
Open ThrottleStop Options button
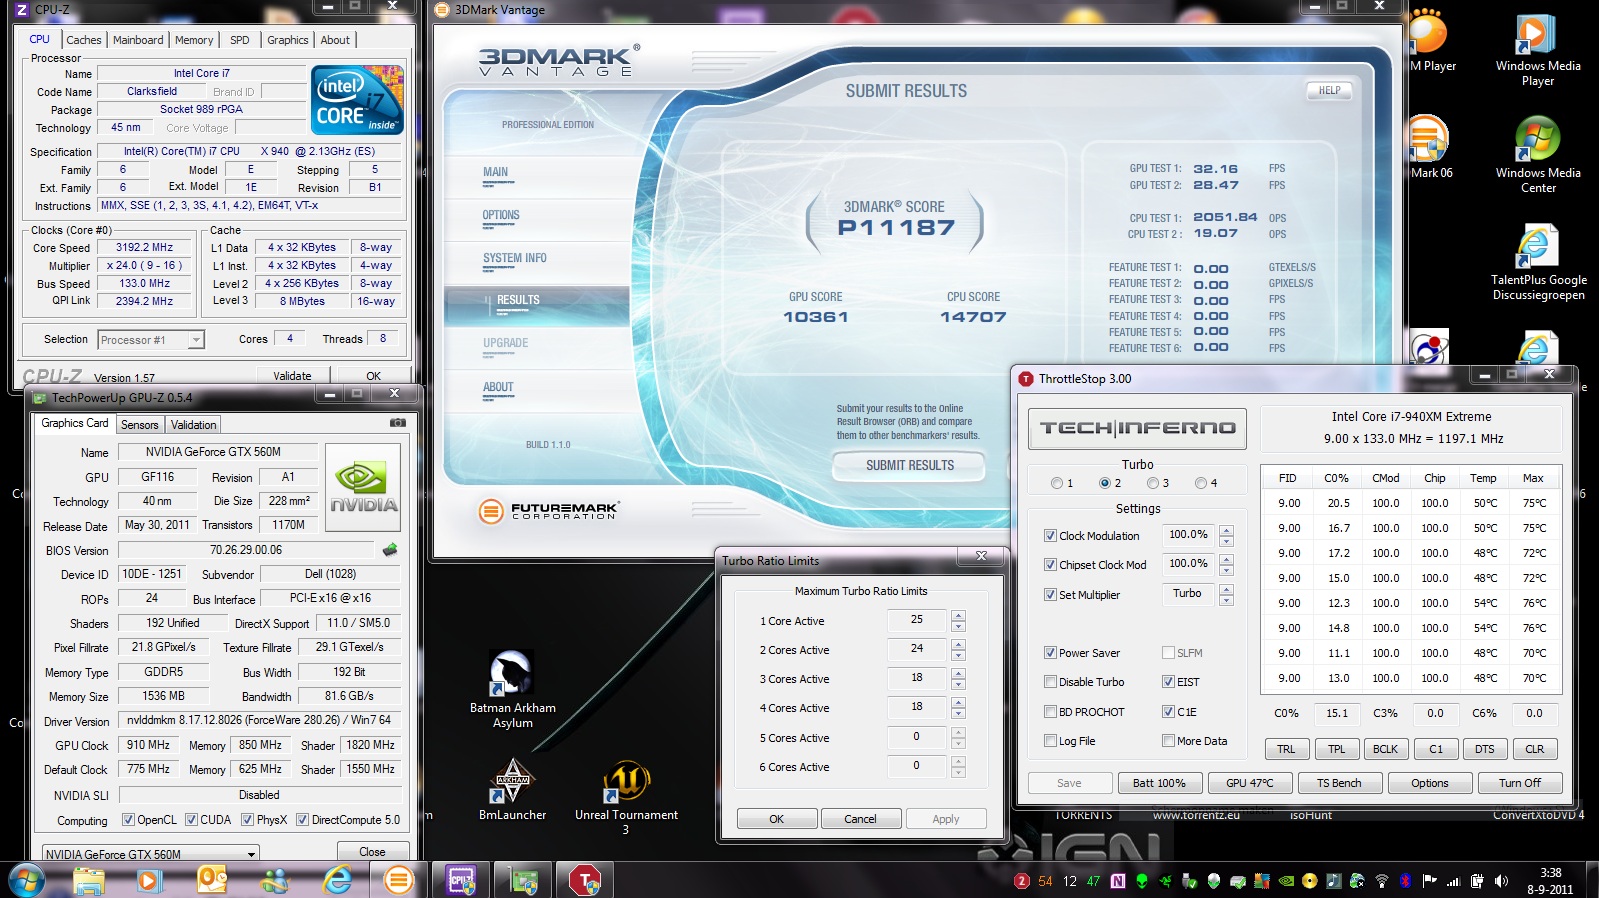point(1429,783)
